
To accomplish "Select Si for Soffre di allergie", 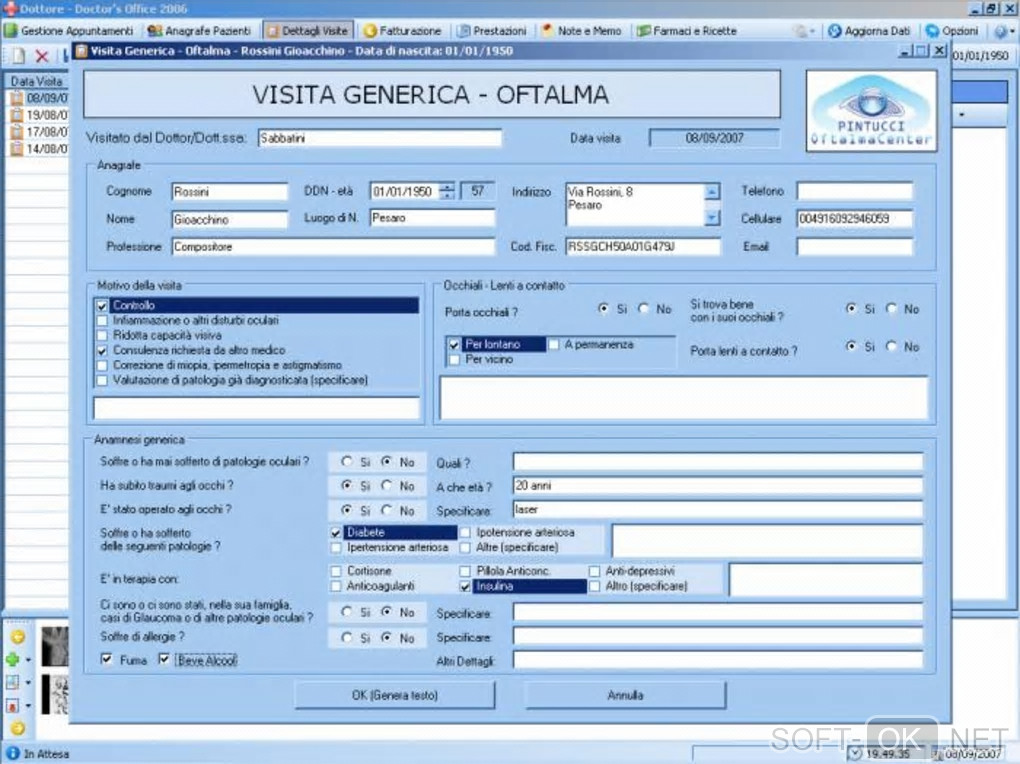I will (347, 637).
